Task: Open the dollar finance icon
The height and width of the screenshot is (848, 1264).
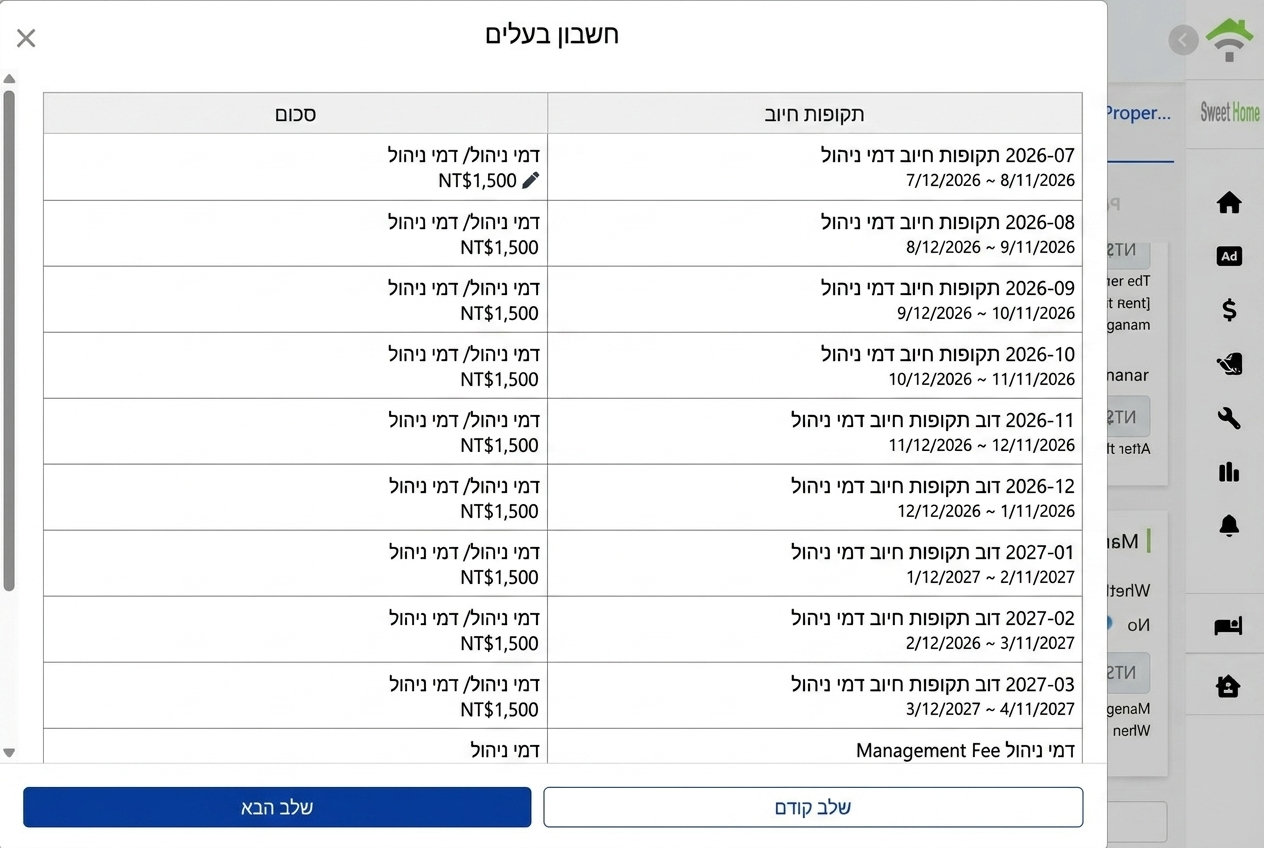Action: [x=1229, y=309]
